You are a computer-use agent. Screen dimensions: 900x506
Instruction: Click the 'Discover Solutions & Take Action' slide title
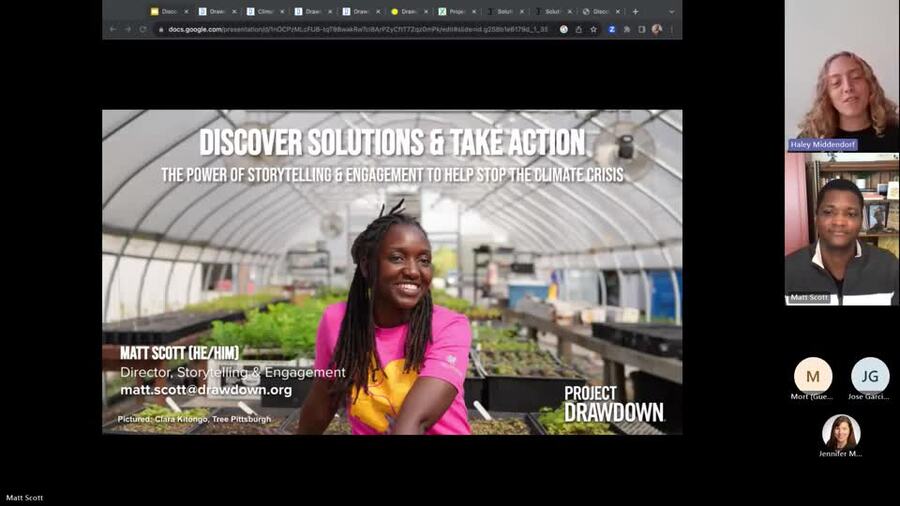click(392, 142)
